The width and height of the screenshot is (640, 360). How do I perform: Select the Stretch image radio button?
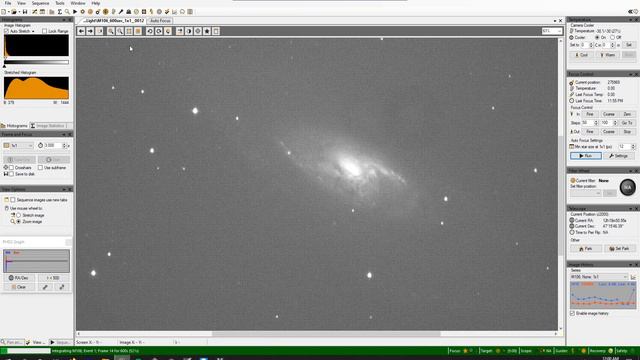click(x=18, y=215)
